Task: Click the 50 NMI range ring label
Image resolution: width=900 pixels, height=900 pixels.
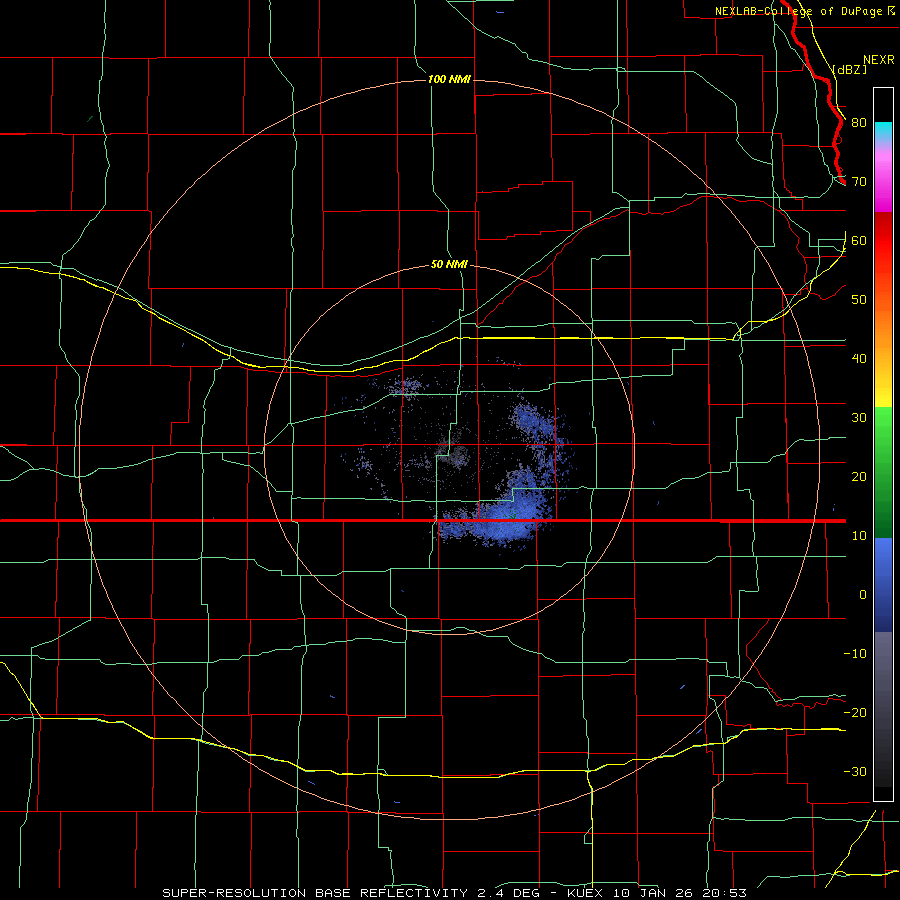Action: 449,264
